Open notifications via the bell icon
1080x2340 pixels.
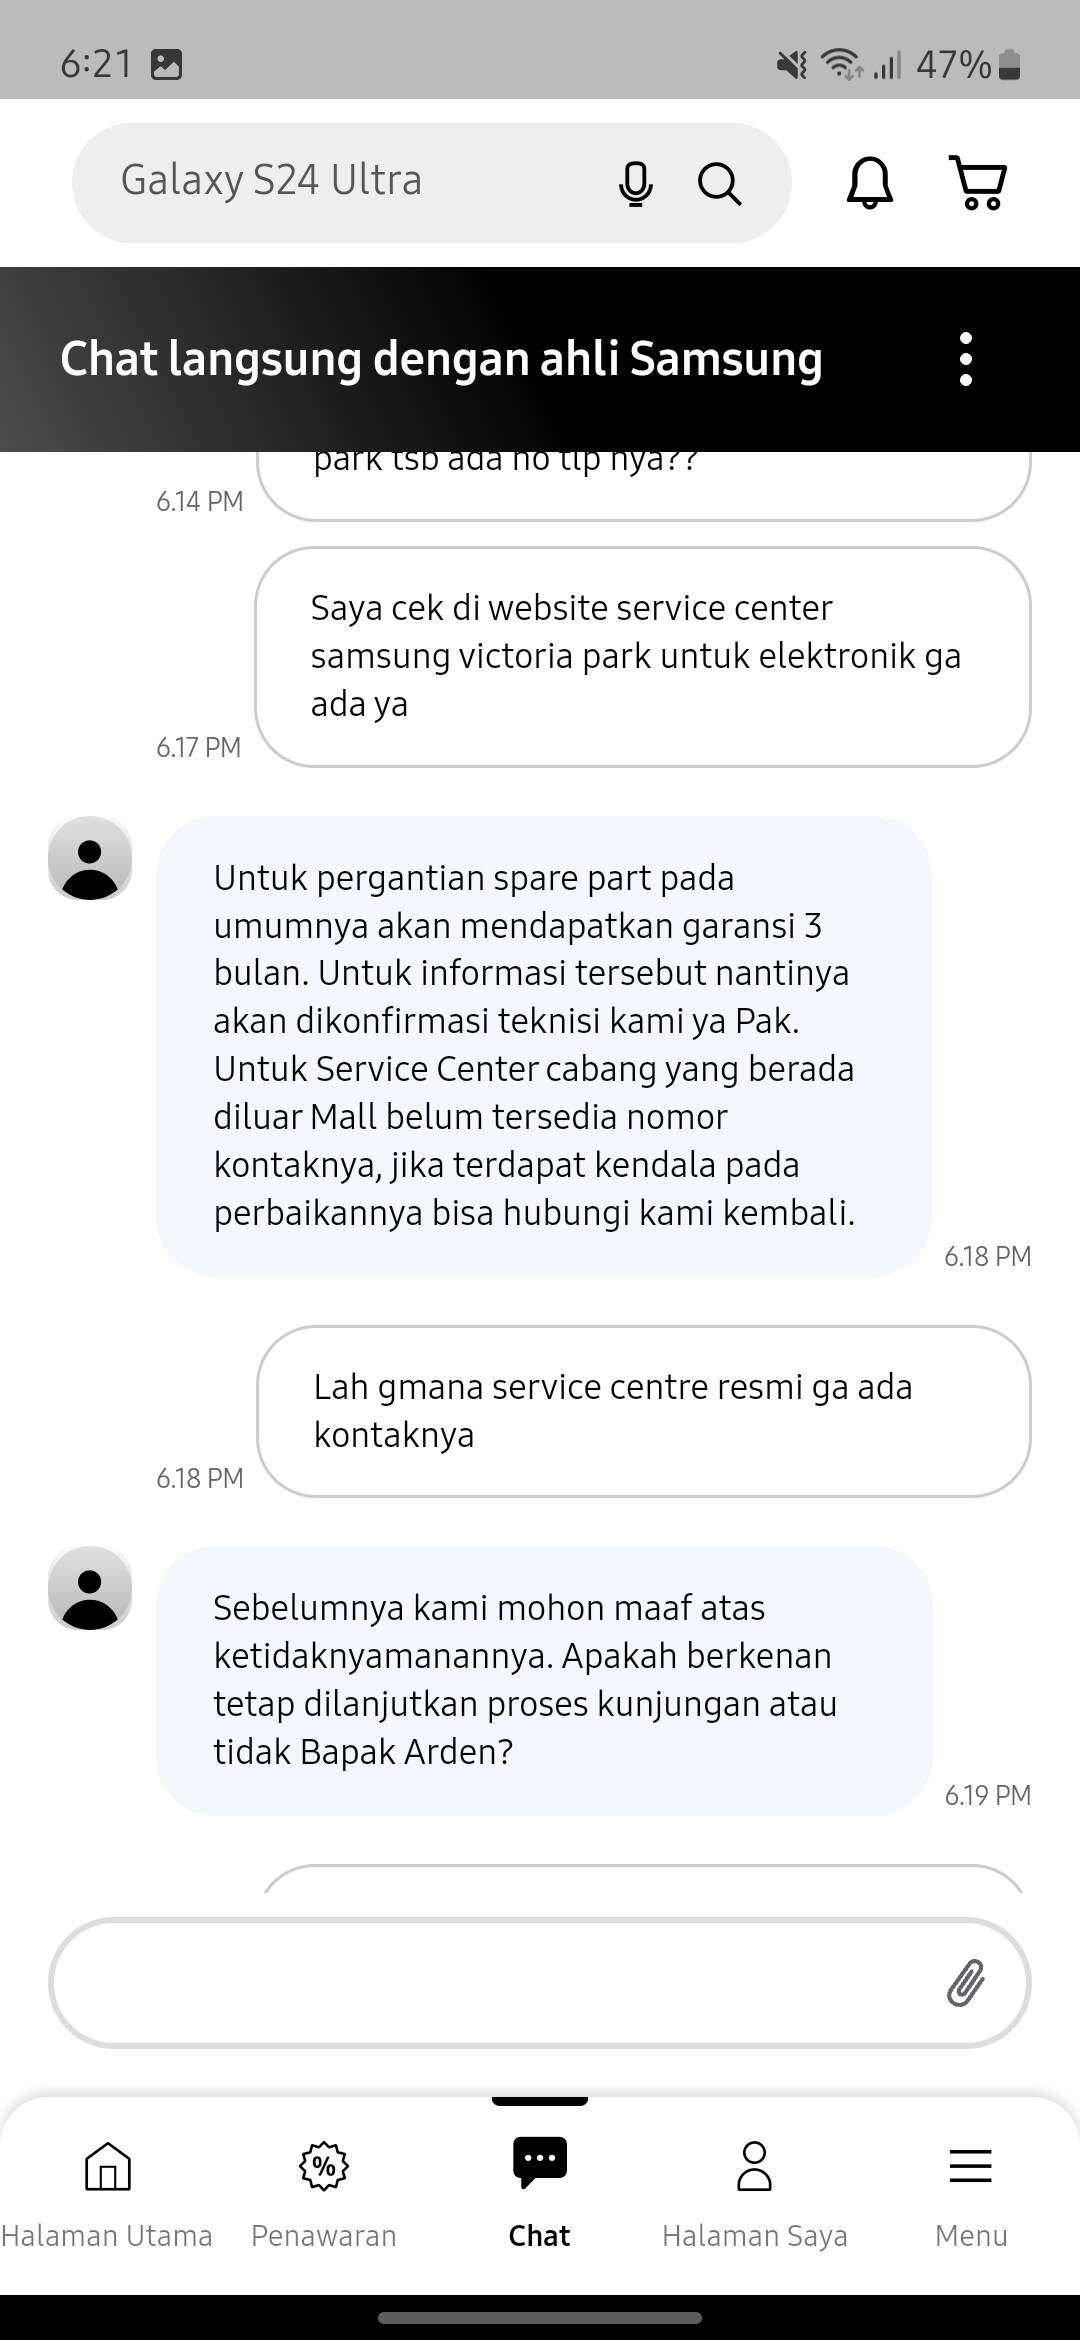pyautogui.click(x=870, y=182)
